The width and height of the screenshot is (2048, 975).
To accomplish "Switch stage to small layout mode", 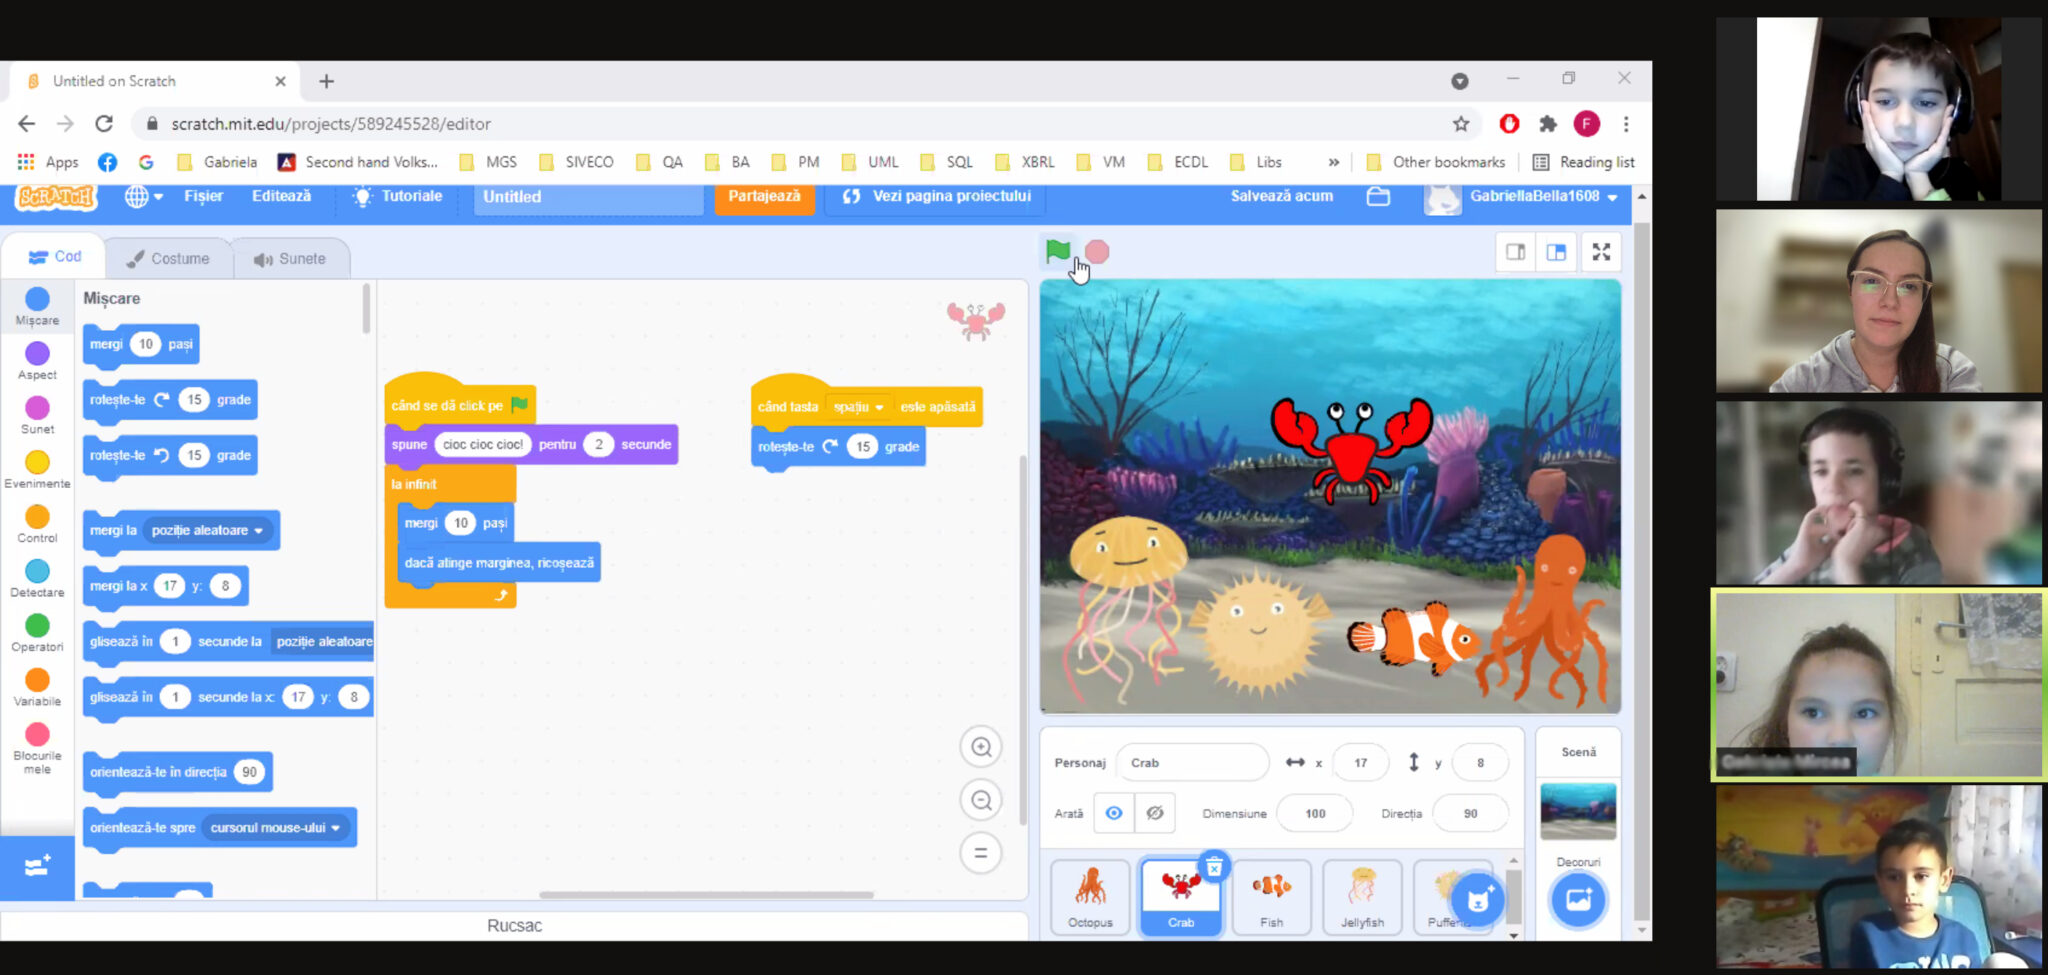I will 1514,252.
